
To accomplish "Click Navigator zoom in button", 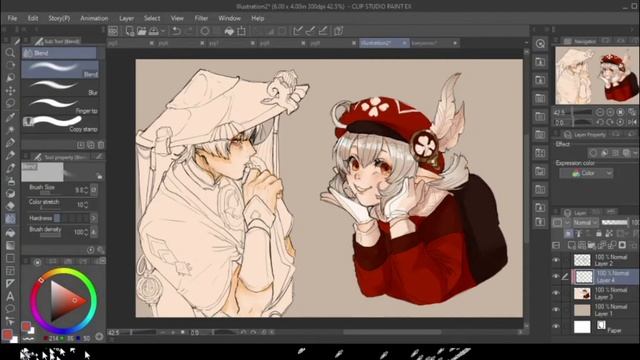I will pyautogui.click(x=610, y=112).
